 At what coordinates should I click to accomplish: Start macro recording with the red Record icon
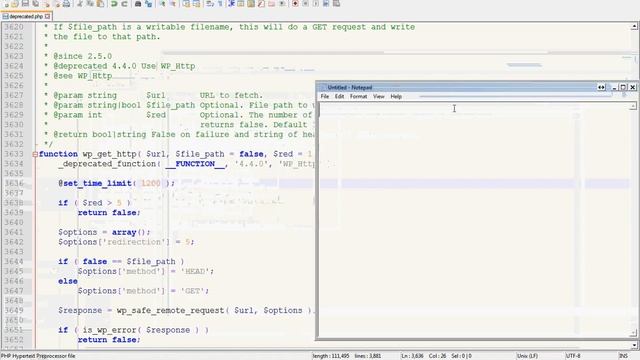pyautogui.click(x=295, y=4)
